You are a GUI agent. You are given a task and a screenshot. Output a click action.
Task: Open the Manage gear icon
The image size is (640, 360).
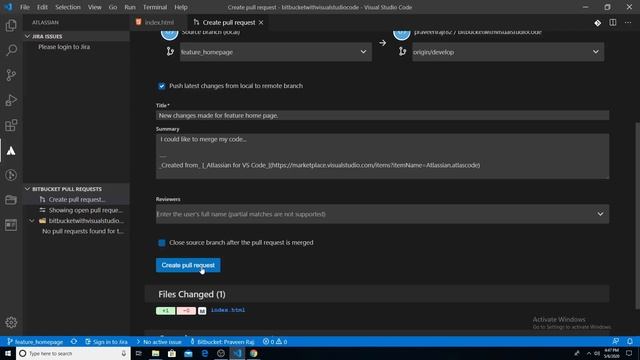pyautogui.click(x=11, y=322)
